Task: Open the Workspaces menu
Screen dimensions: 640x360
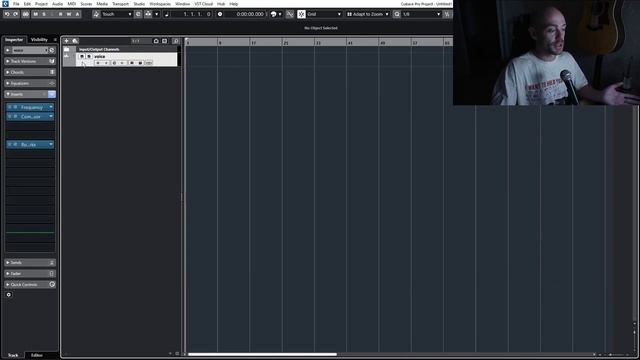Action: [160, 4]
